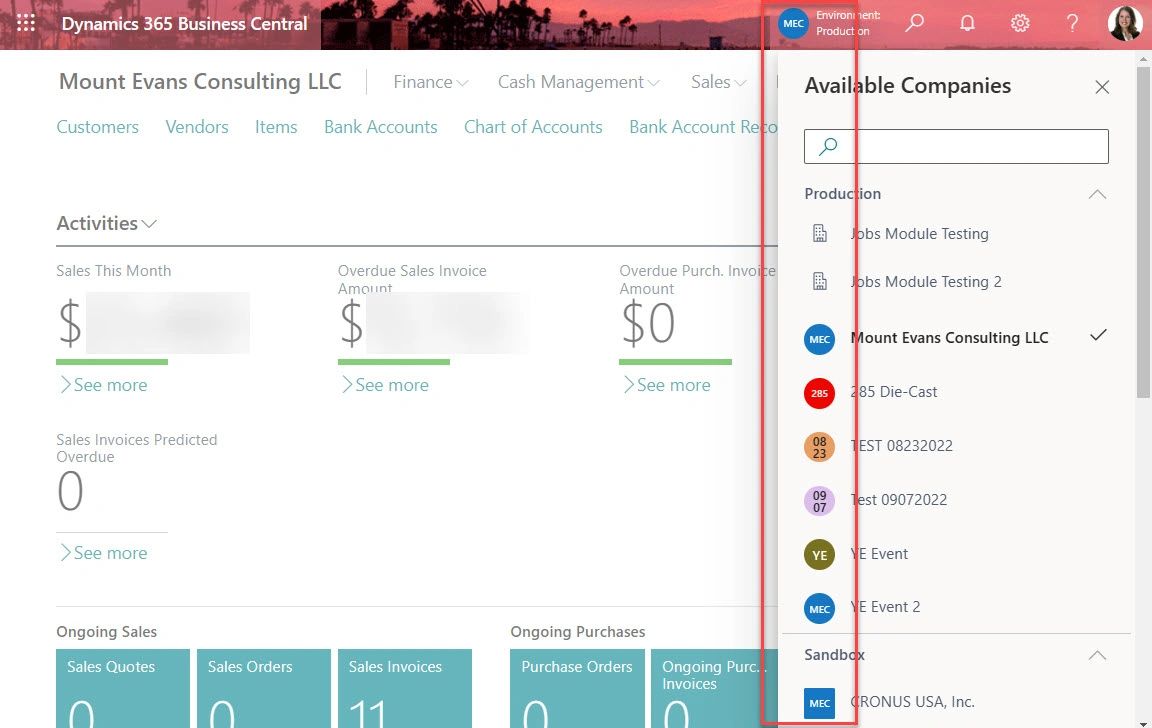Open the Sales Orders tile
Screen dimensions: 1152x728
[264, 688]
